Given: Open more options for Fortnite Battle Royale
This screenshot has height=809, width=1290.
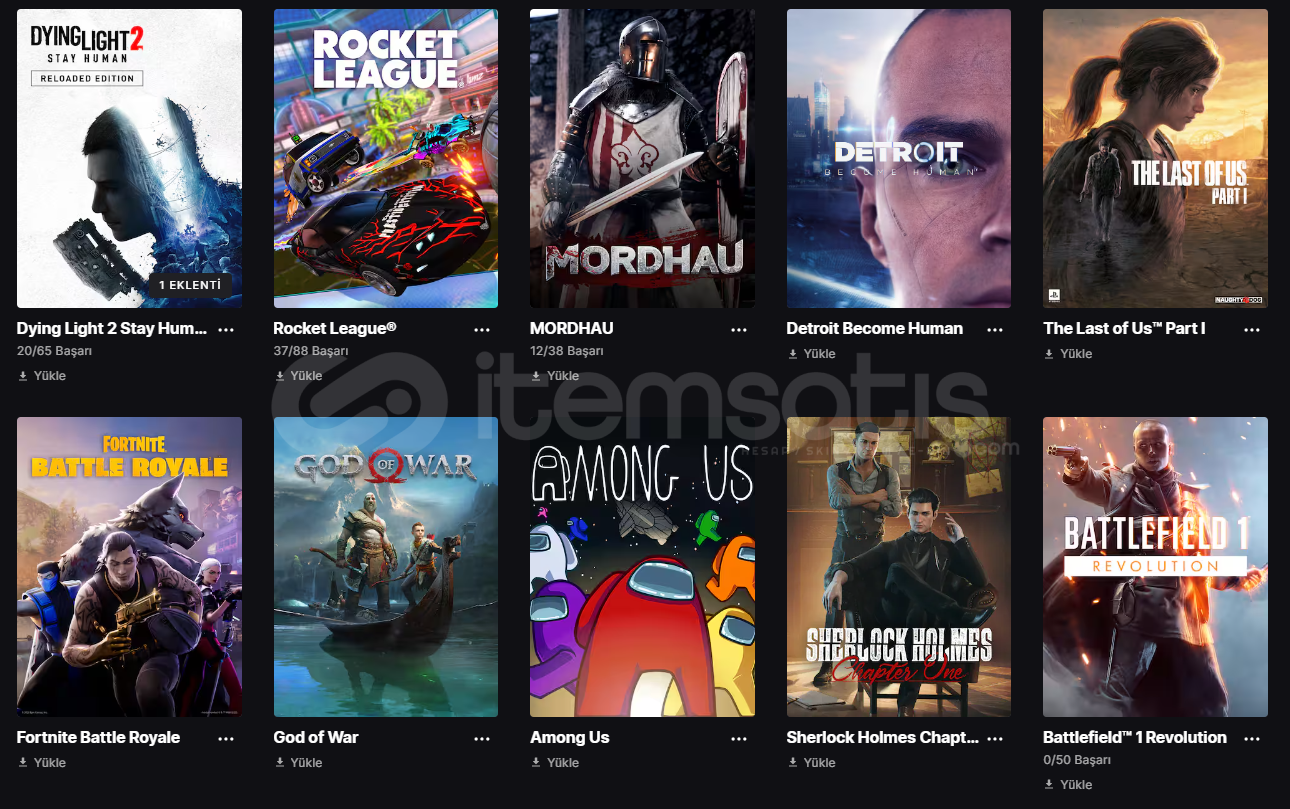Looking at the screenshot, I should pyautogui.click(x=226, y=738).
